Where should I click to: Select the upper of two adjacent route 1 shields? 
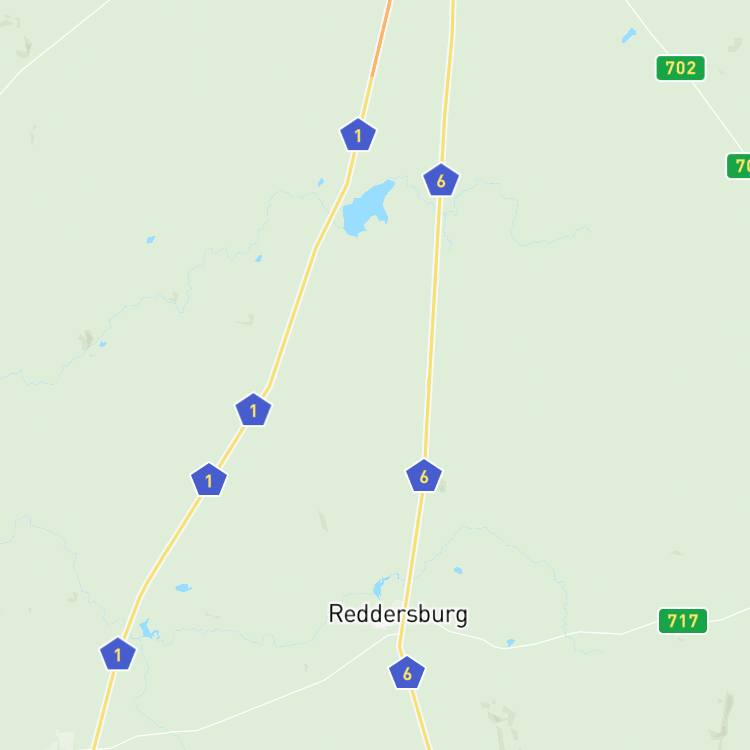pyautogui.click(x=253, y=410)
